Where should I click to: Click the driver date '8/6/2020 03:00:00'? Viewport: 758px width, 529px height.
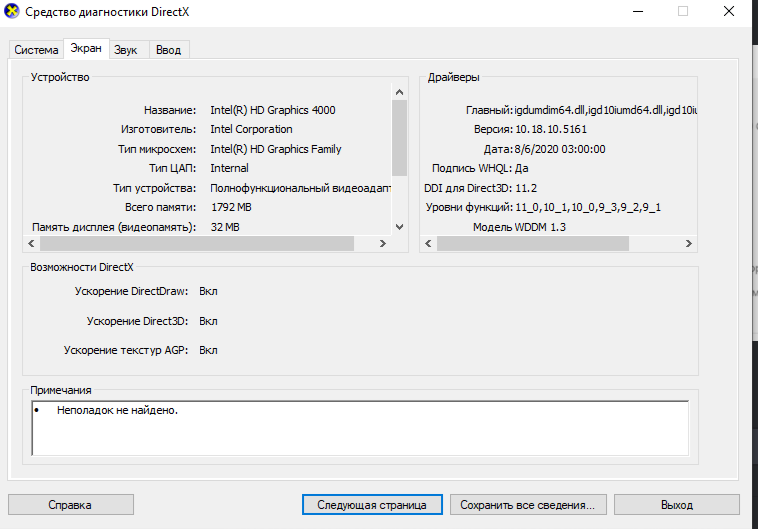tap(560, 149)
